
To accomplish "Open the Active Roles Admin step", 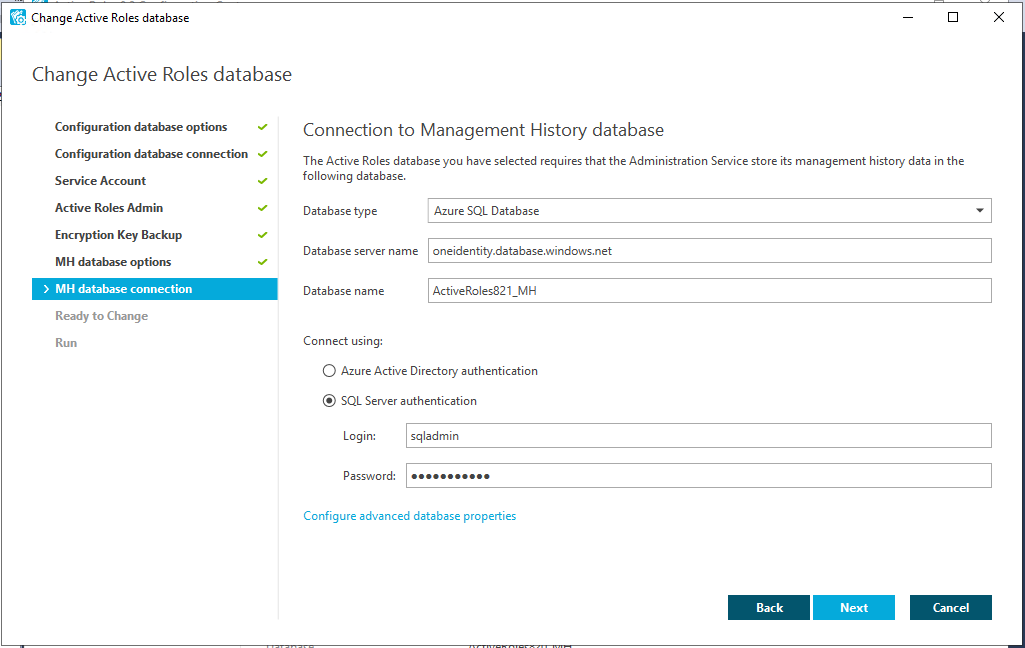I will [x=109, y=208].
